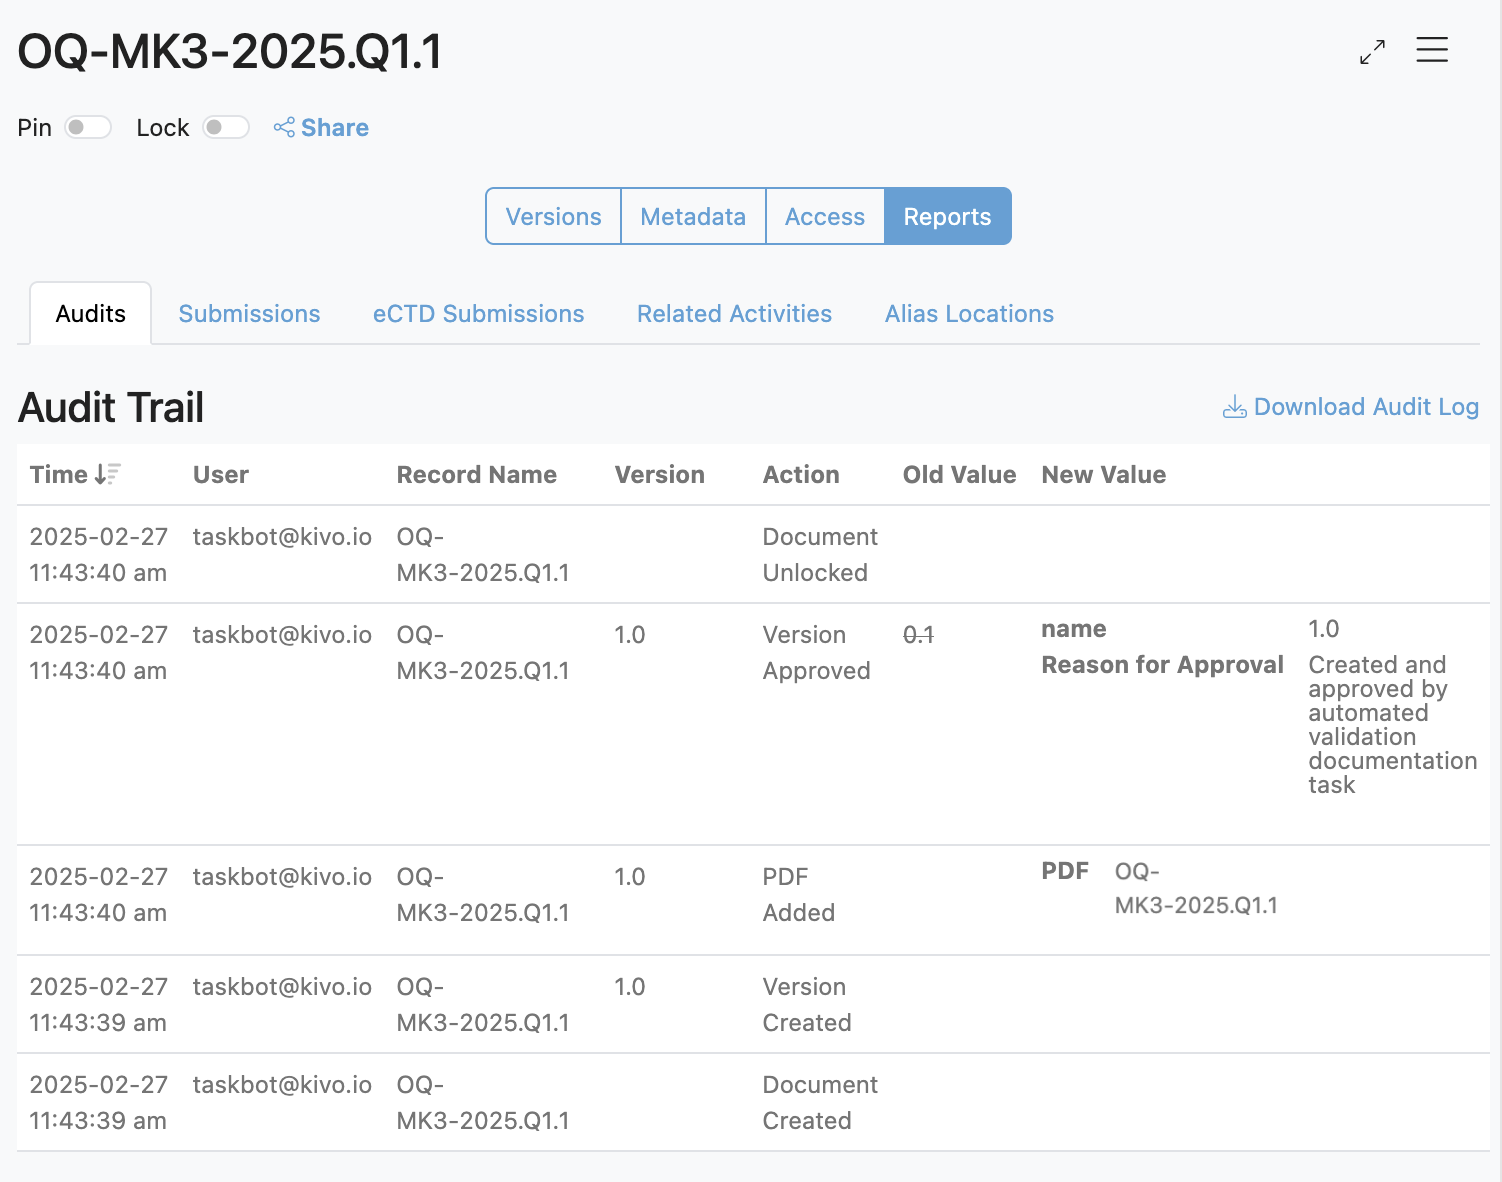Select the Access tab

(824, 216)
